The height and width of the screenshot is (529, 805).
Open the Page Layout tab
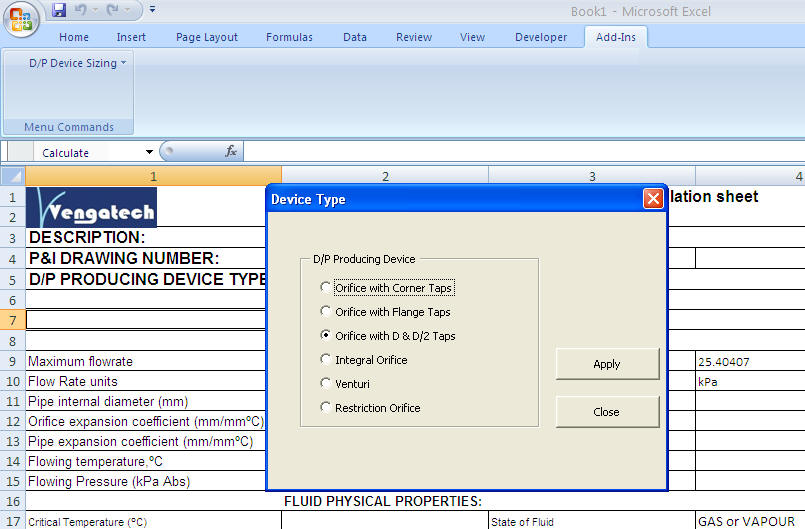click(207, 37)
